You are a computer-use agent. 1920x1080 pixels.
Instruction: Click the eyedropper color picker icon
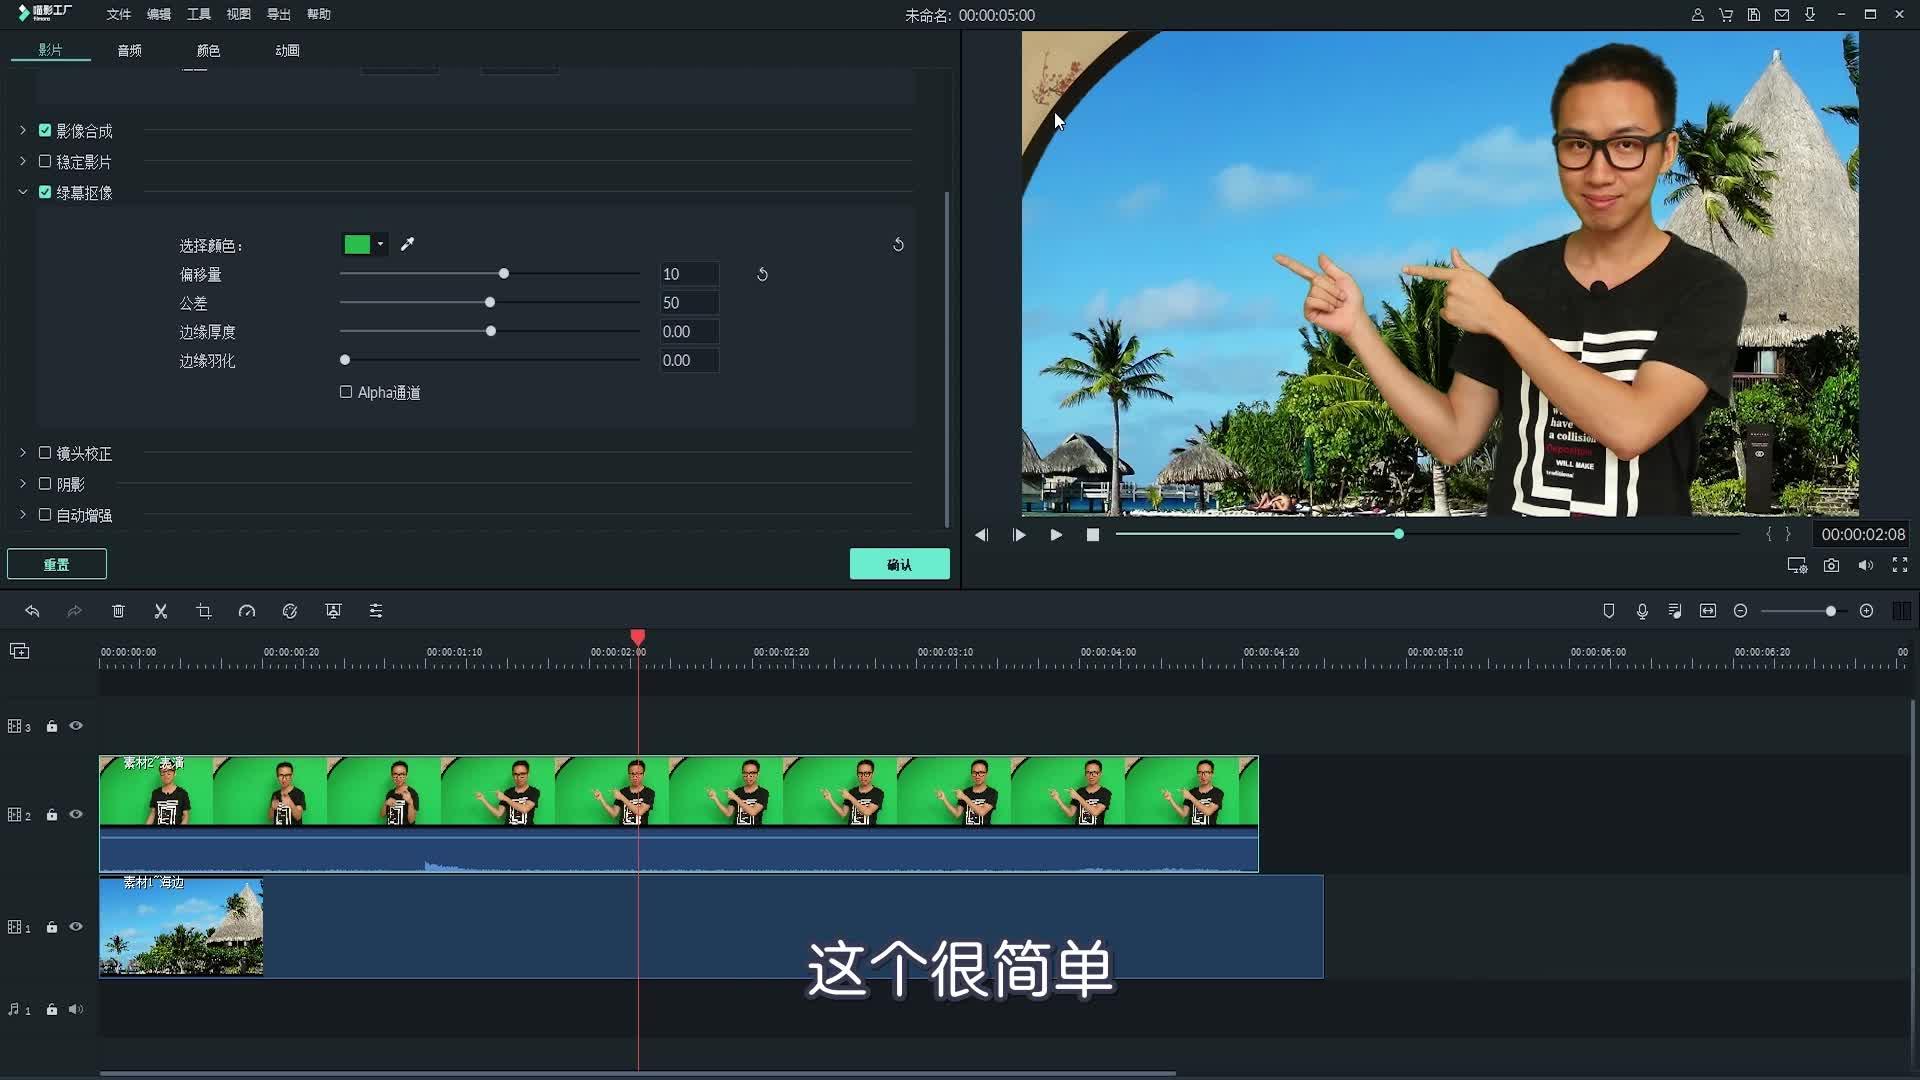tap(408, 244)
